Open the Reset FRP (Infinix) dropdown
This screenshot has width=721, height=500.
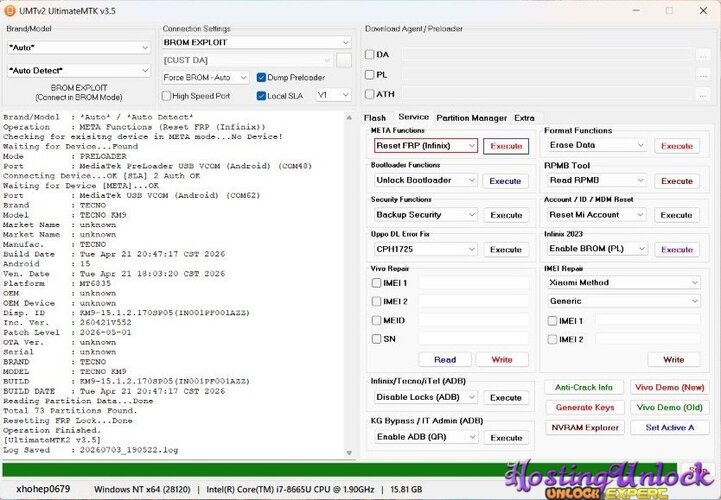pyautogui.click(x=425, y=146)
